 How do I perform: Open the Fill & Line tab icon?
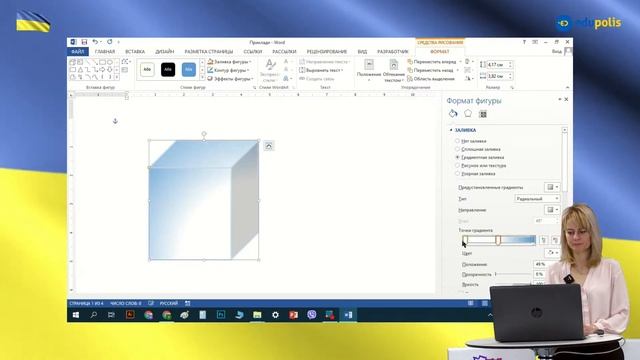click(453, 113)
